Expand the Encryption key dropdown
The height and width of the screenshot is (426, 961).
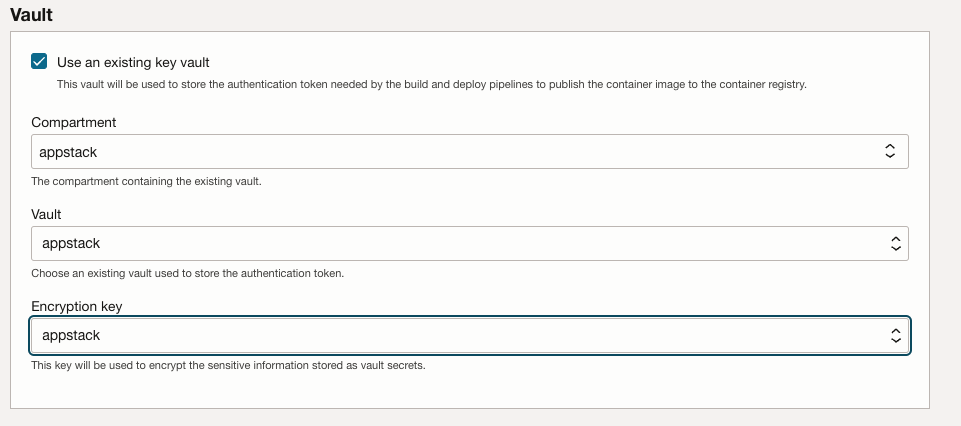469,335
